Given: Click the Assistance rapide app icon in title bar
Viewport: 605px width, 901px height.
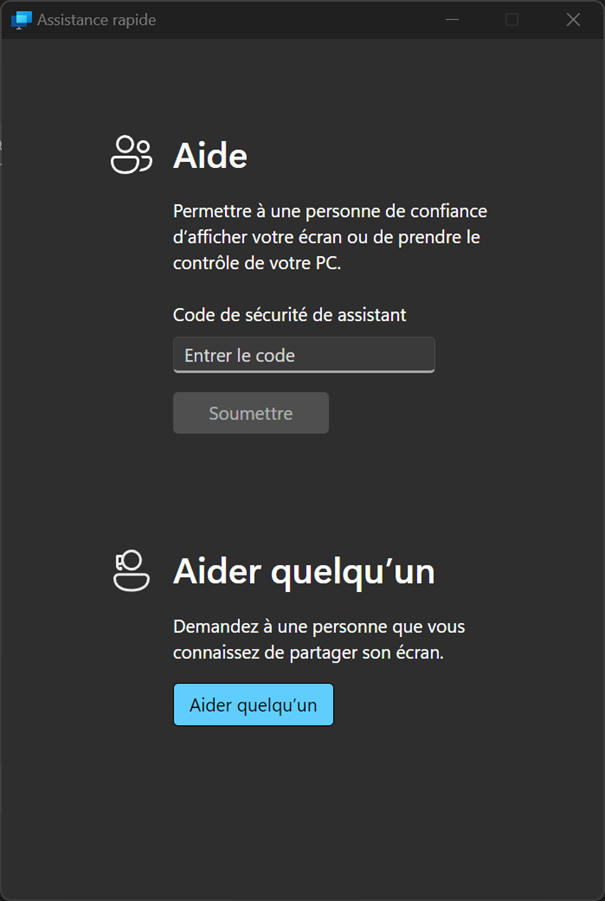Looking at the screenshot, I should point(21,20).
